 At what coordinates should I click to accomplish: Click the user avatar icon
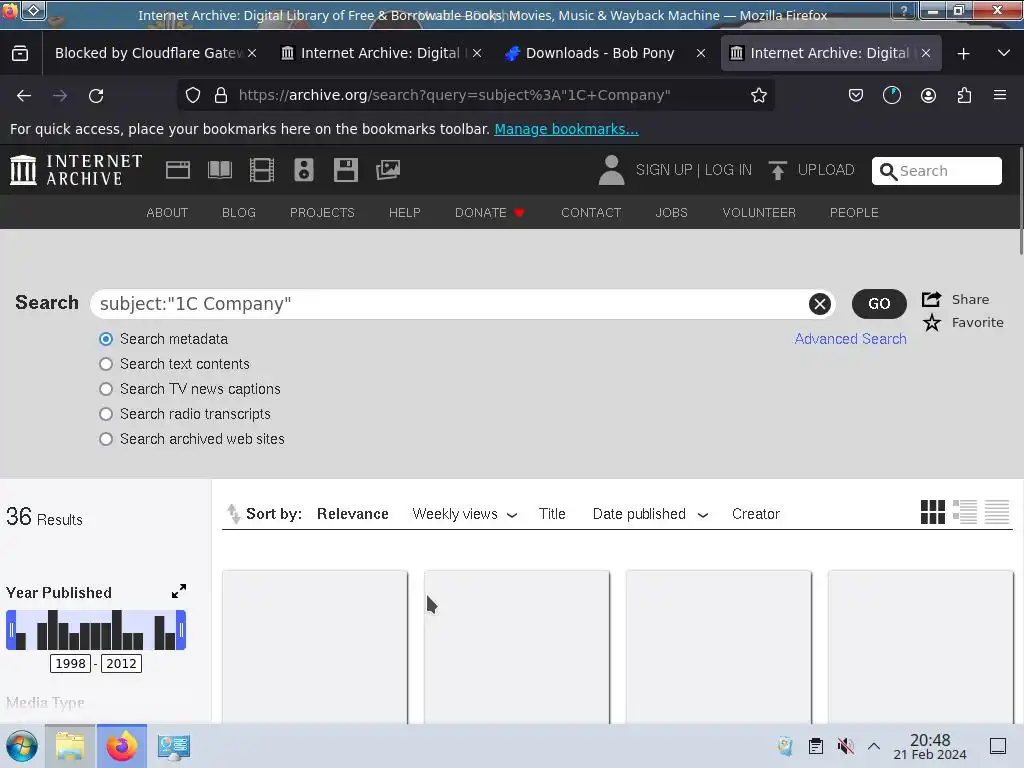(611, 170)
